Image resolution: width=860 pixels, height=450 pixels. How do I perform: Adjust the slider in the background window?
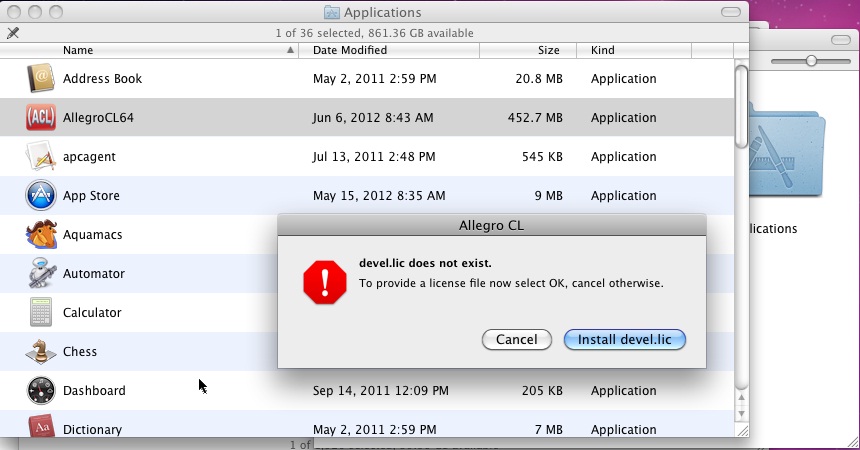[811, 61]
